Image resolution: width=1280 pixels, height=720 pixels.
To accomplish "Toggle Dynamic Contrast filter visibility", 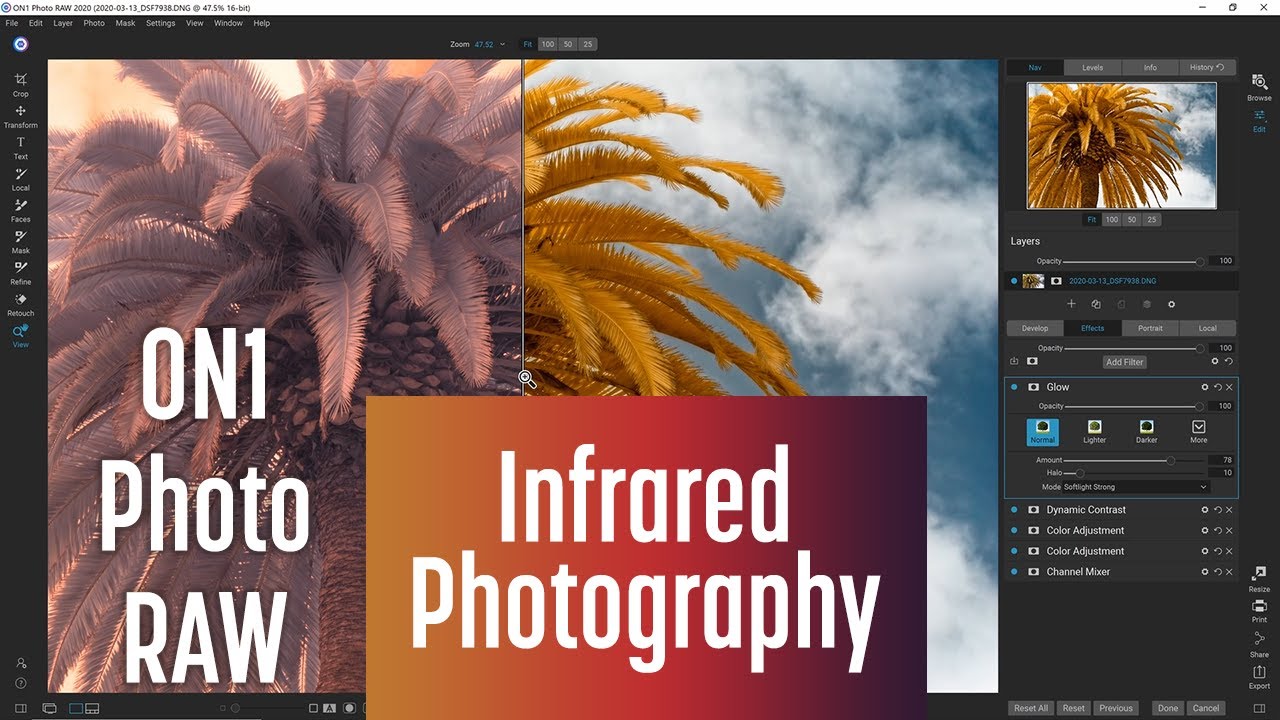I will 1014,510.
